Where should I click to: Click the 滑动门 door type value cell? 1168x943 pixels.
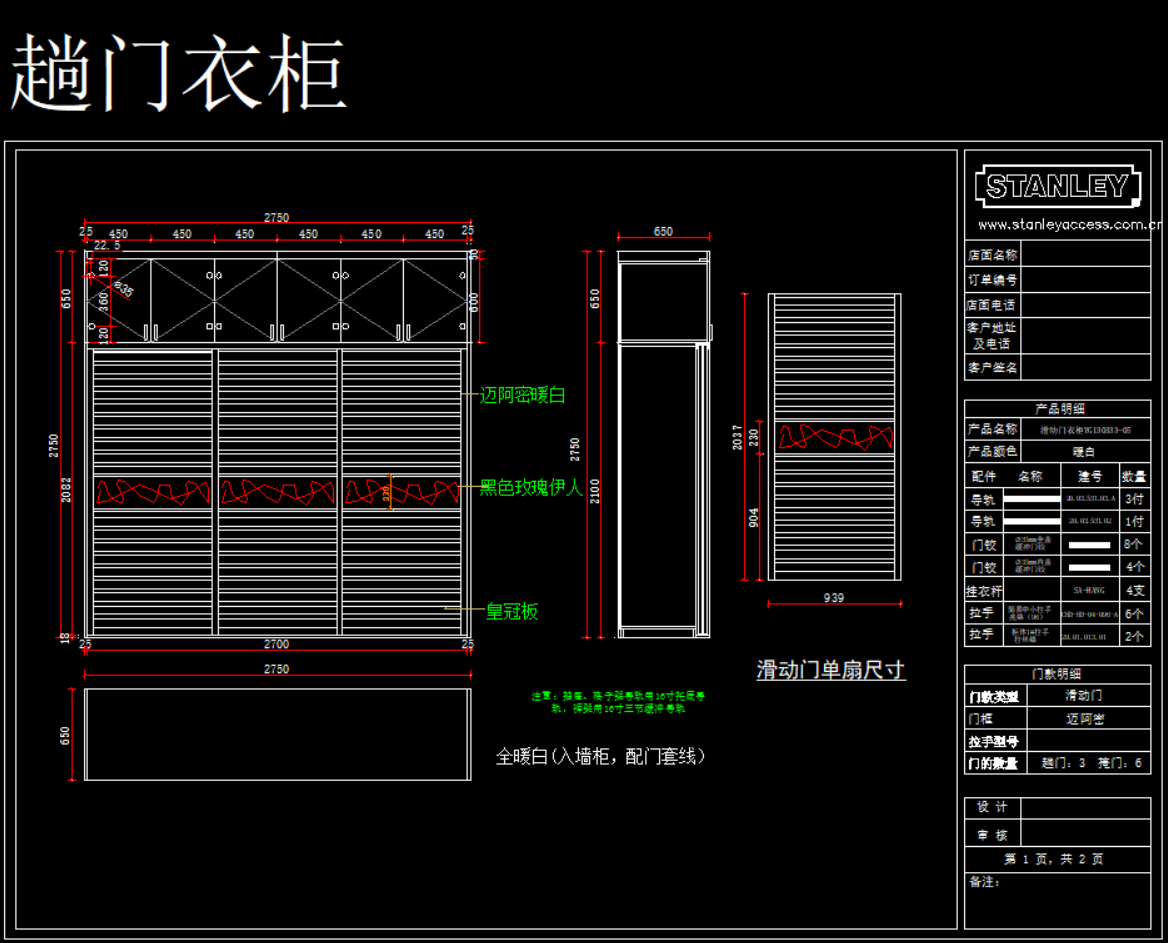coord(1084,695)
